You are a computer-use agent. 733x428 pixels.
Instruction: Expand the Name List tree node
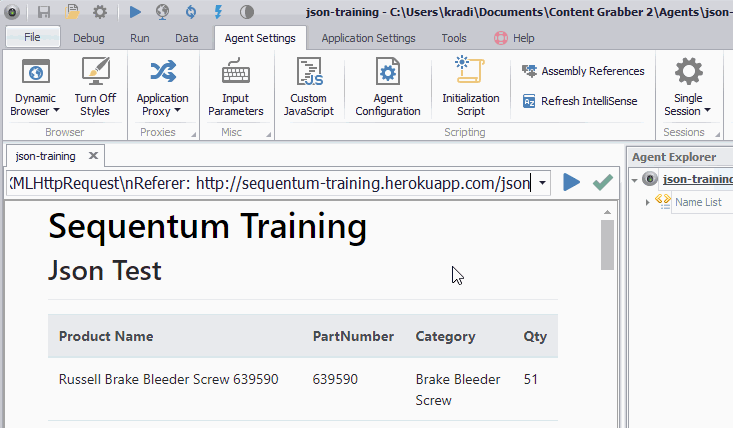(x=648, y=202)
